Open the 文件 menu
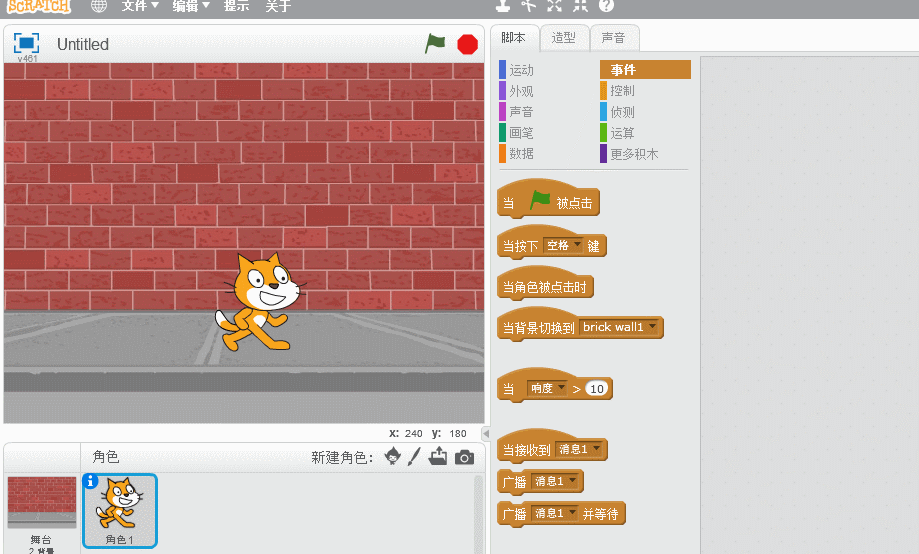The height and width of the screenshot is (554, 919). pos(140,6)
